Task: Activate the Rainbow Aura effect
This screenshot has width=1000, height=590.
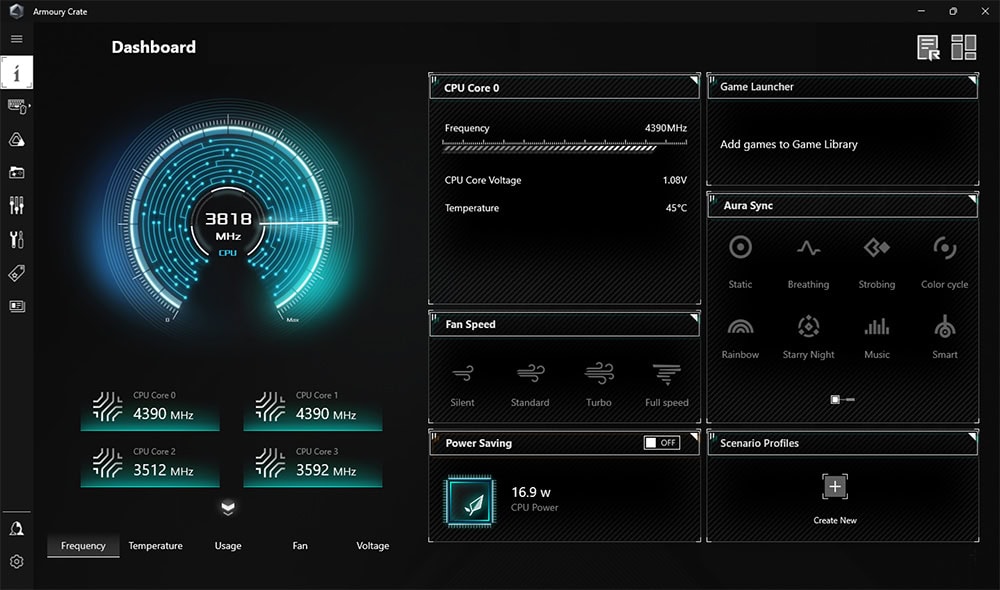Action: [740, 330]
